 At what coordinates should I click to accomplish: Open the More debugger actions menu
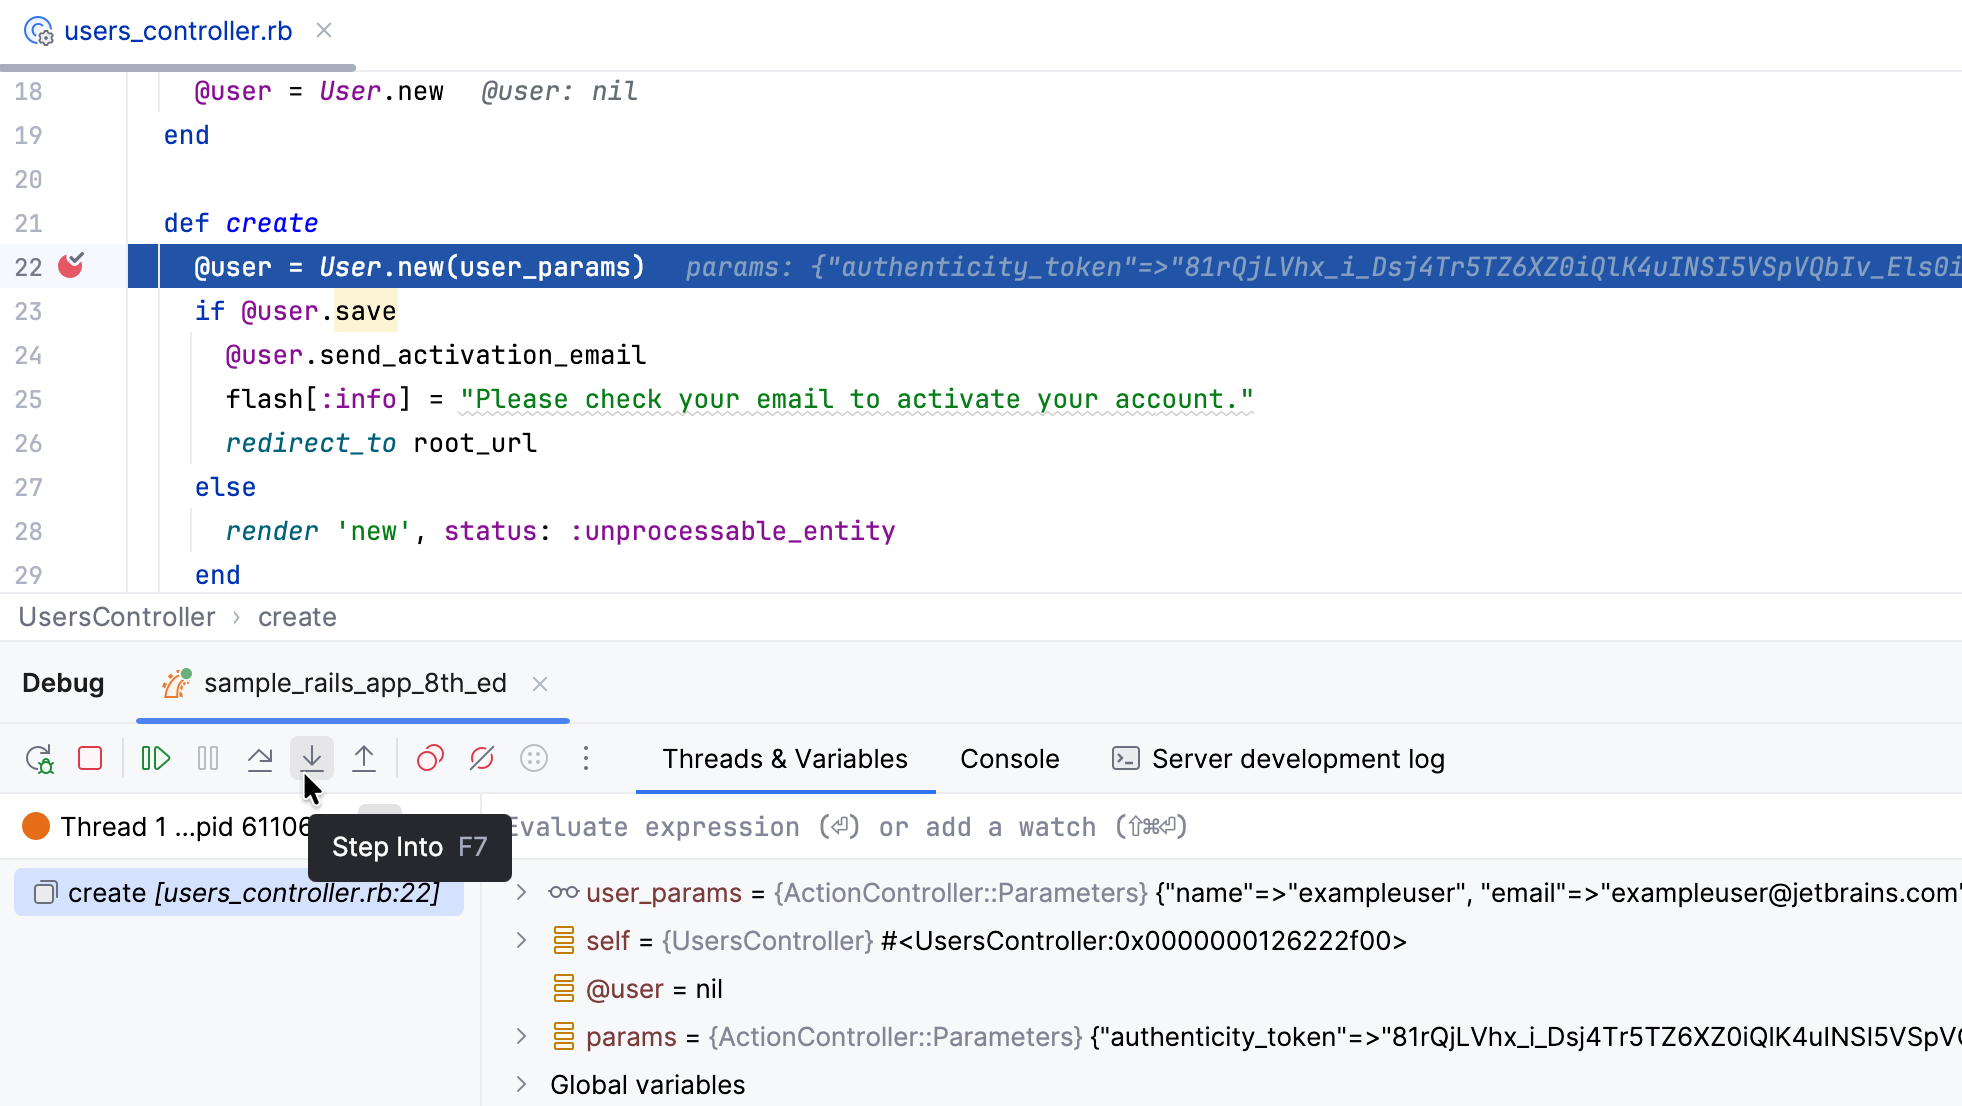click(586, 759)
